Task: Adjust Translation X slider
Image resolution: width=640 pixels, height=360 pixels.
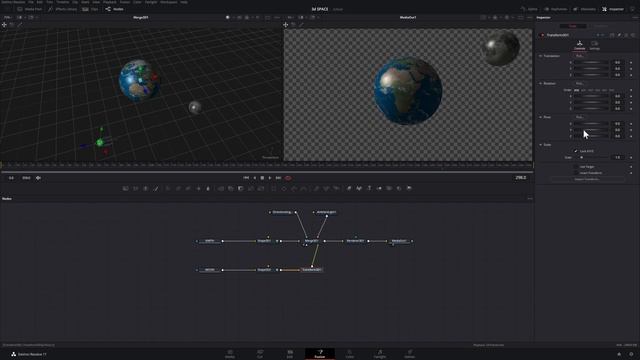Action: [x=591, y=62]
